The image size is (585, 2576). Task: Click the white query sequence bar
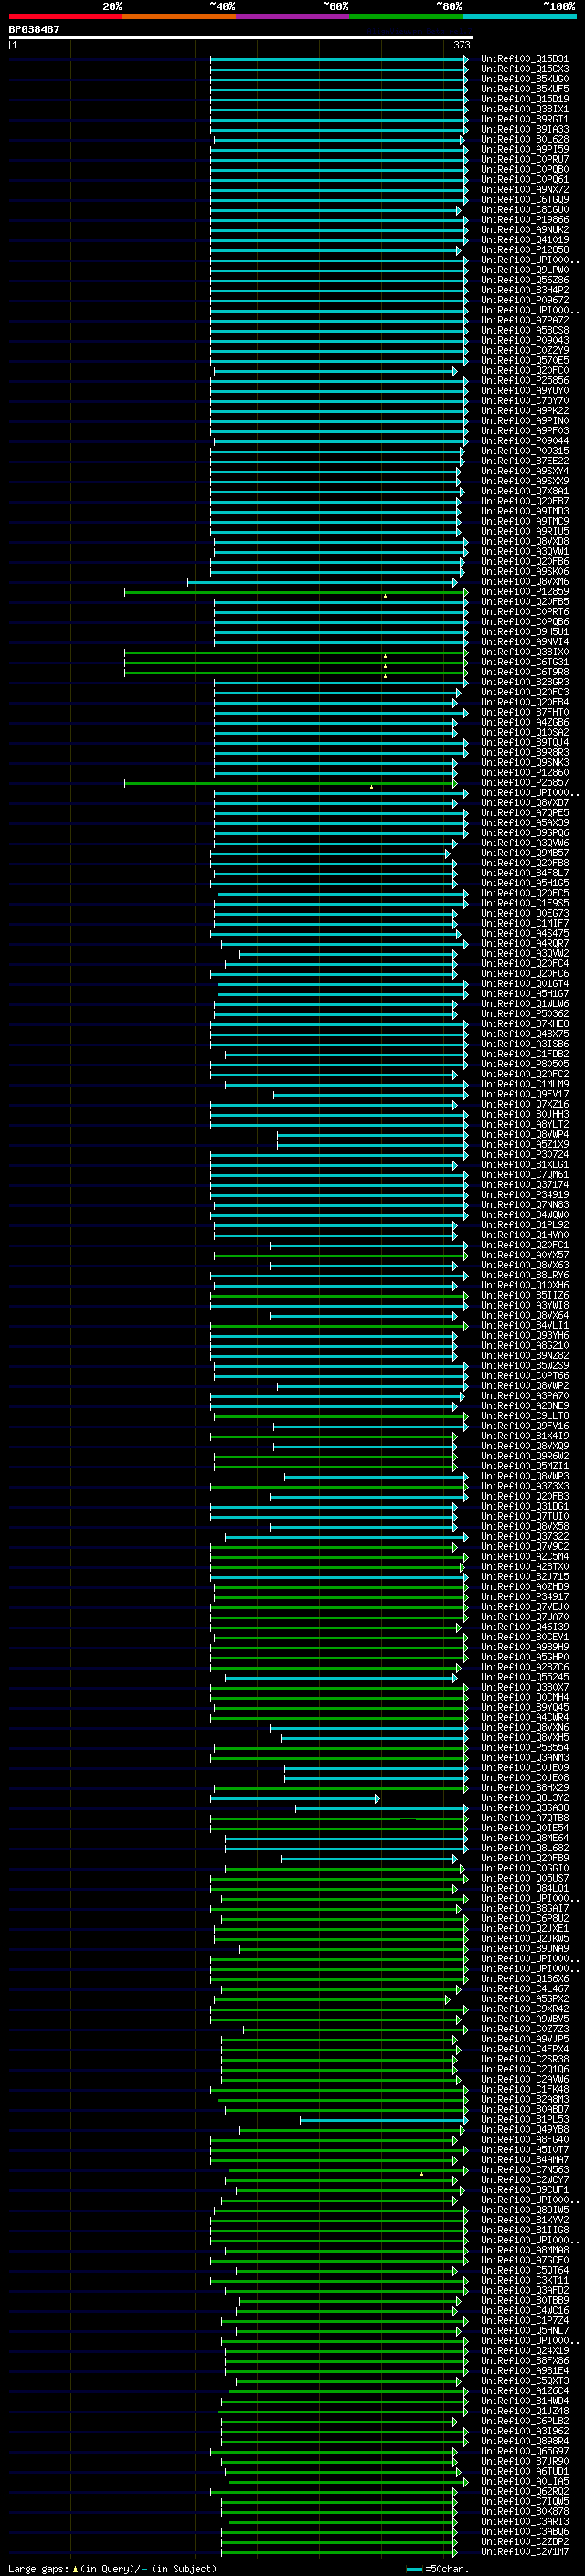pyautogui.click(x=241, y=38)
